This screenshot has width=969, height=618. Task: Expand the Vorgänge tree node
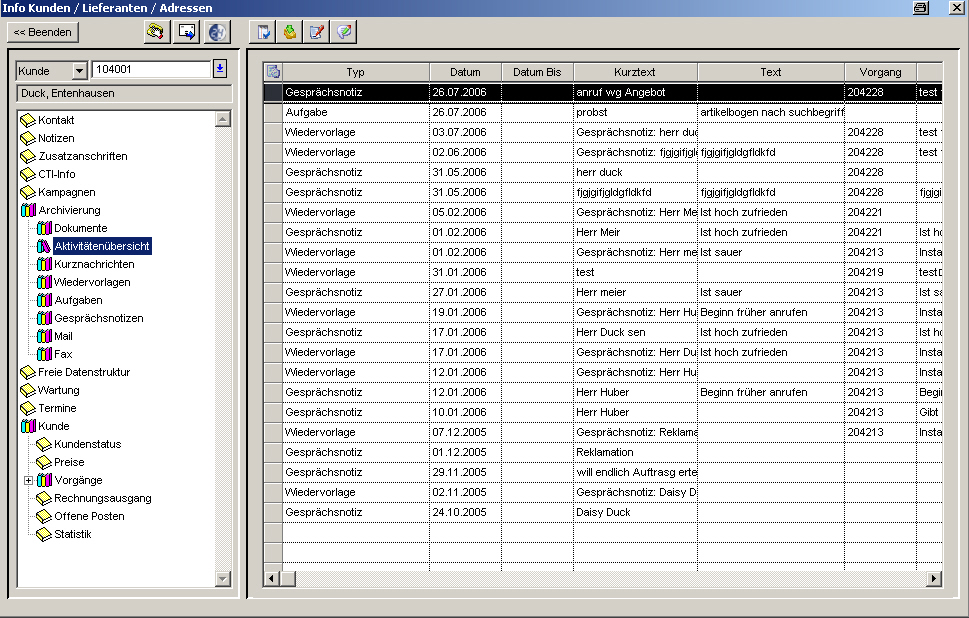[x=28, y=480]
